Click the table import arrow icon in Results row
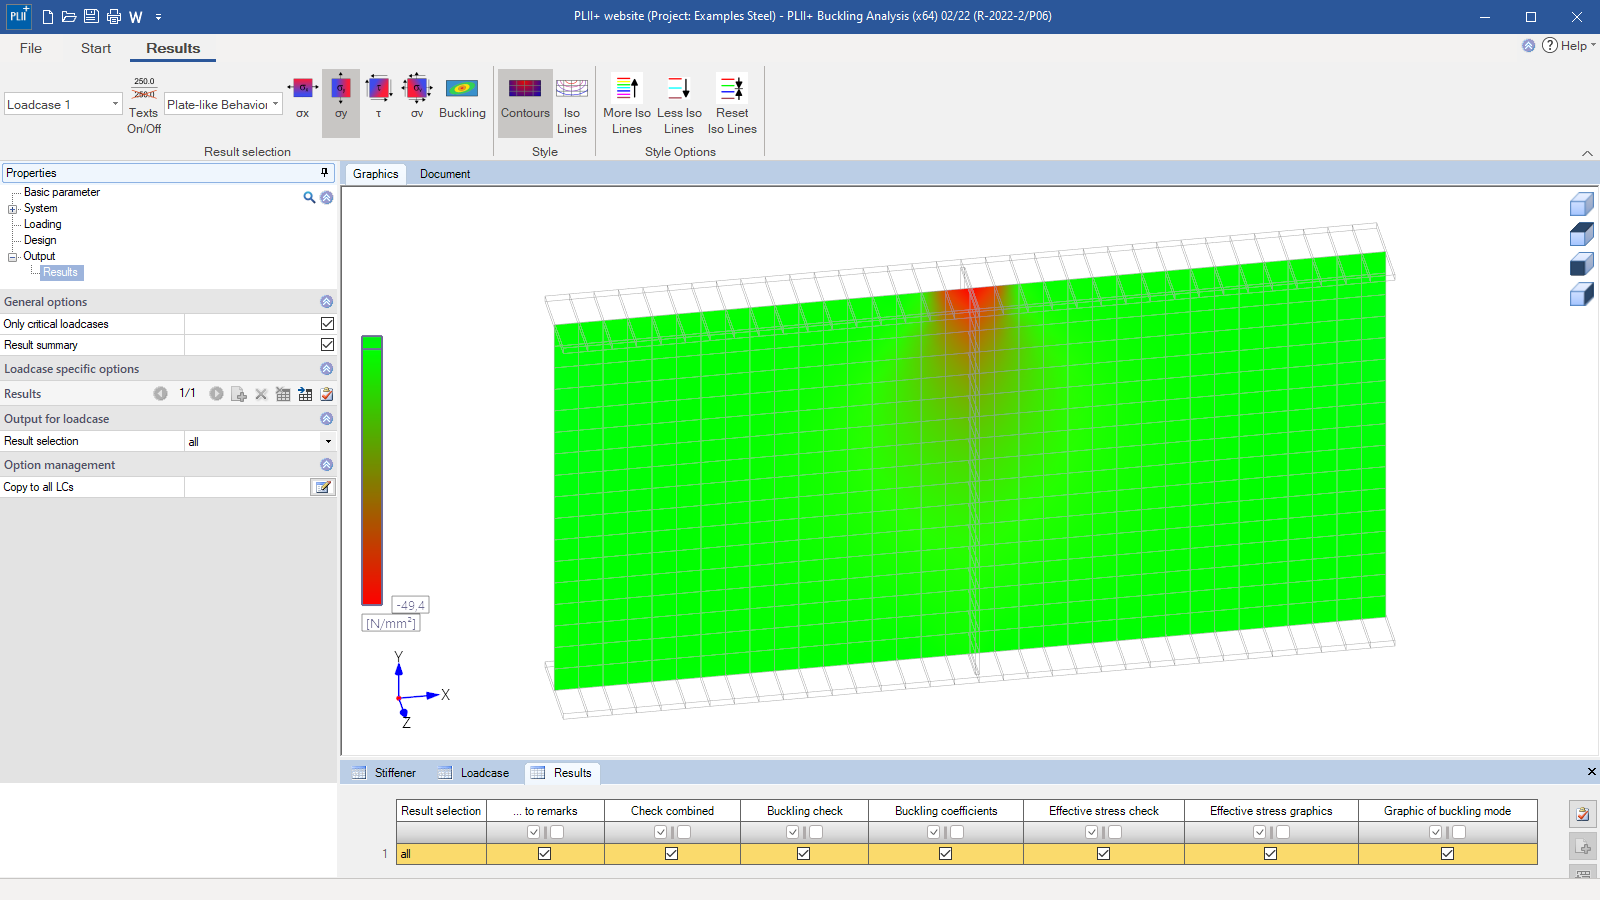The image size is (1600, 900). pyautogui.click(x=305, y=394)
